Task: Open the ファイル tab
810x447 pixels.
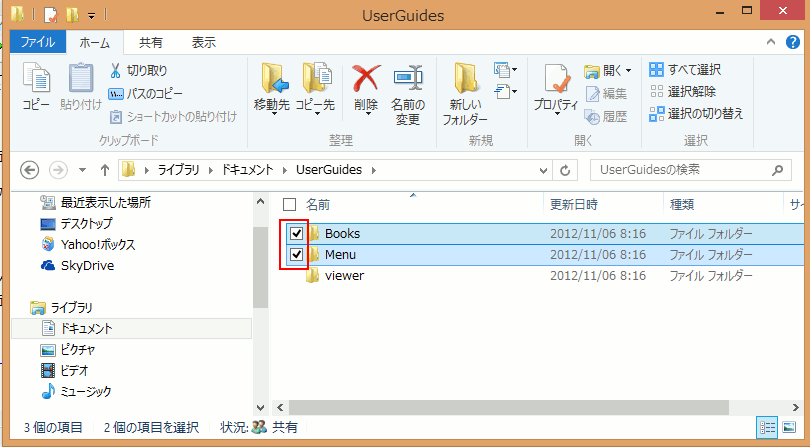Action: tap(37, 43)
